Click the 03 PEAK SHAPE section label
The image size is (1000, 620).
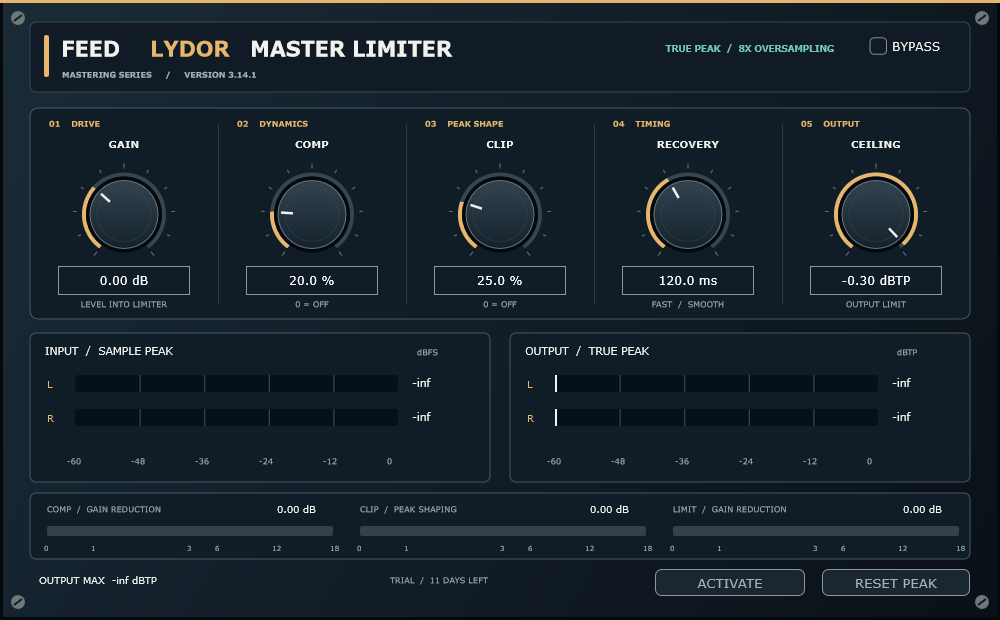click(464, 124)
